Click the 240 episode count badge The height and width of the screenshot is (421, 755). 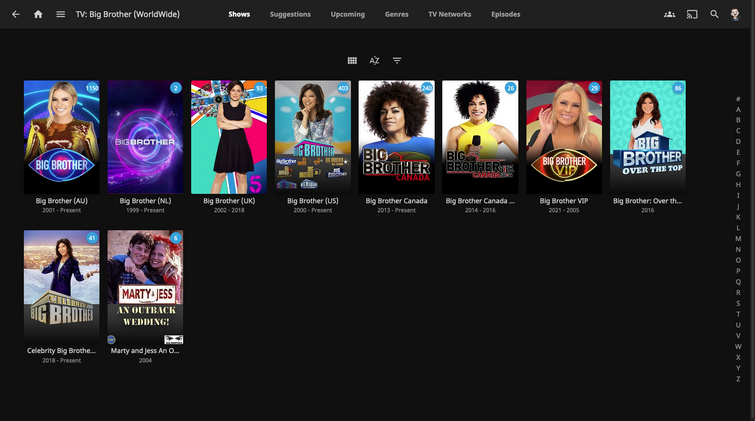coord(427,88)
